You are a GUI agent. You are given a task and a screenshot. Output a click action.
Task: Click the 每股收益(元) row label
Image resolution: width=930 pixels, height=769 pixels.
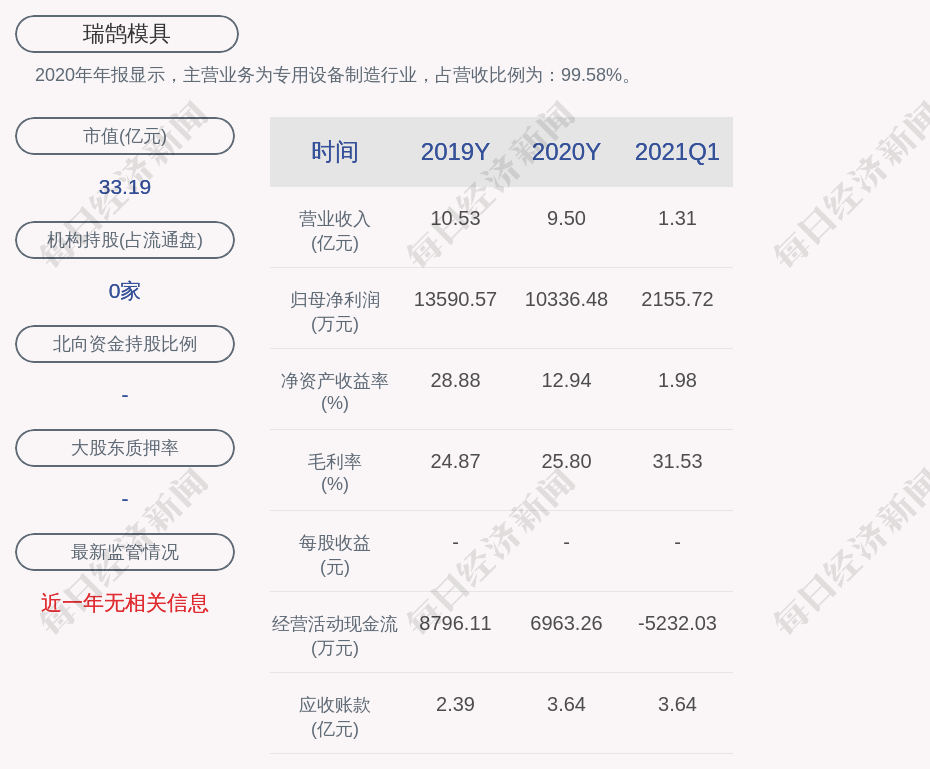click(335, 554)
